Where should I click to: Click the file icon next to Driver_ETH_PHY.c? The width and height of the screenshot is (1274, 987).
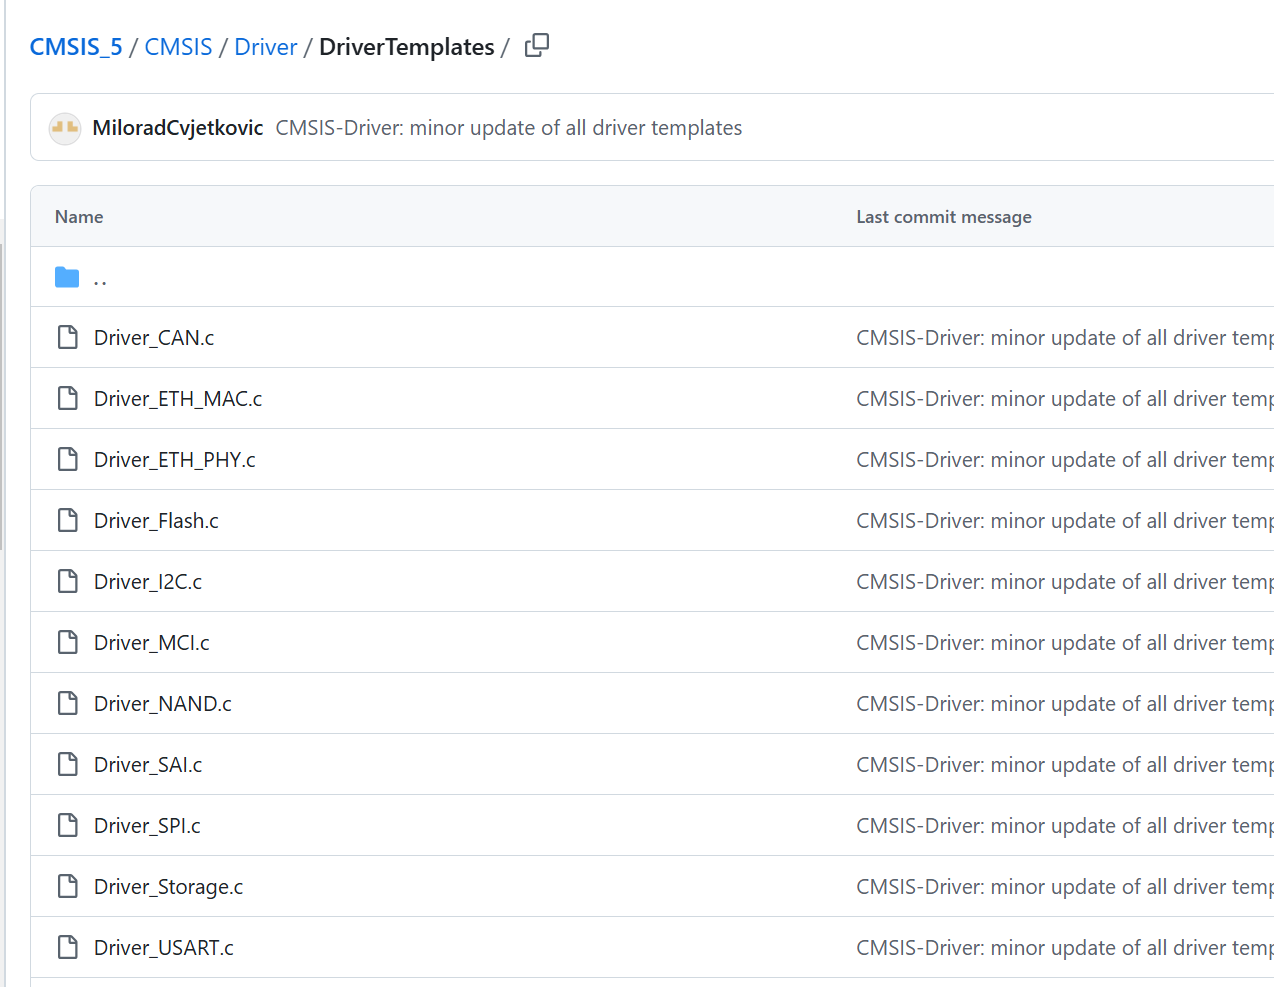pyautogui.click(x=68, y=460)
